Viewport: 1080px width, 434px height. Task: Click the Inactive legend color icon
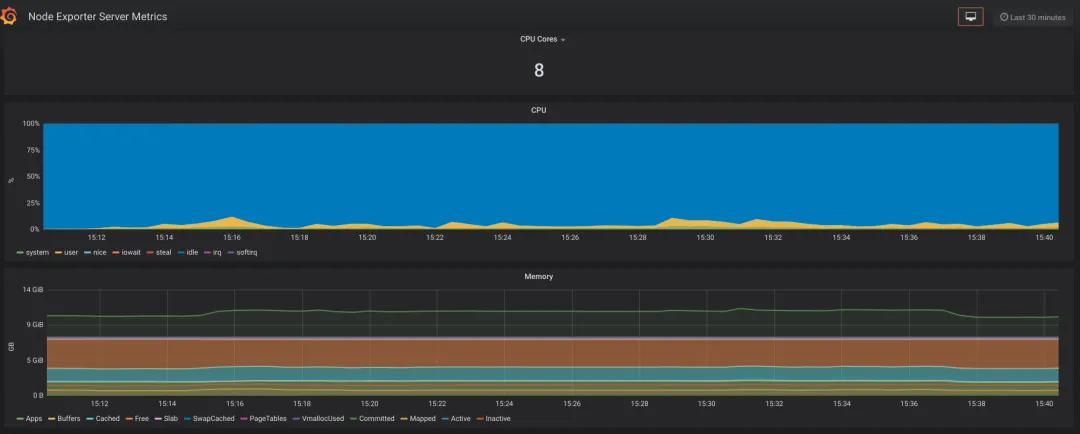coord(478,418)
